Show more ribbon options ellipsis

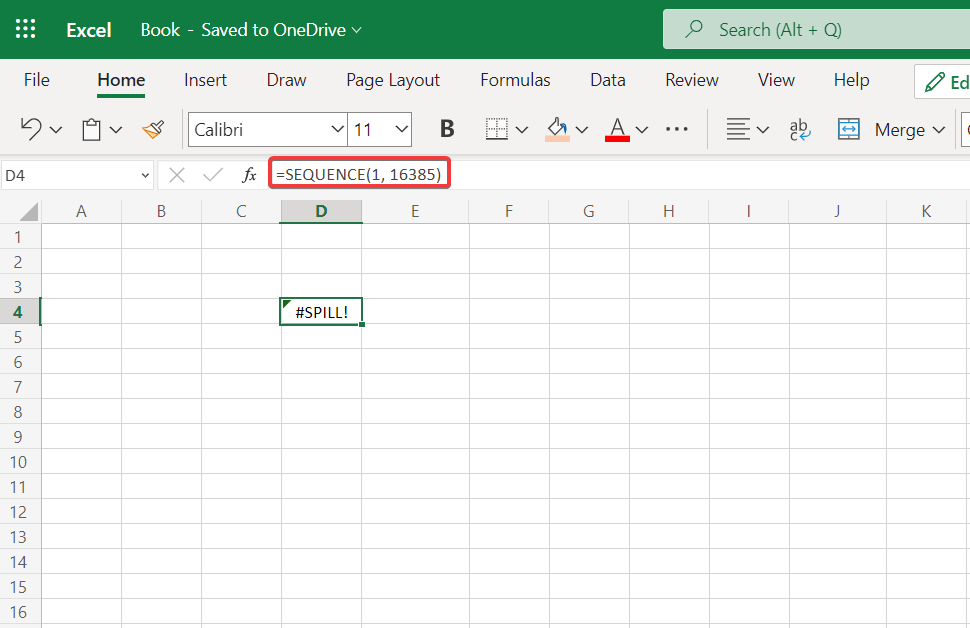coord(677,129)
